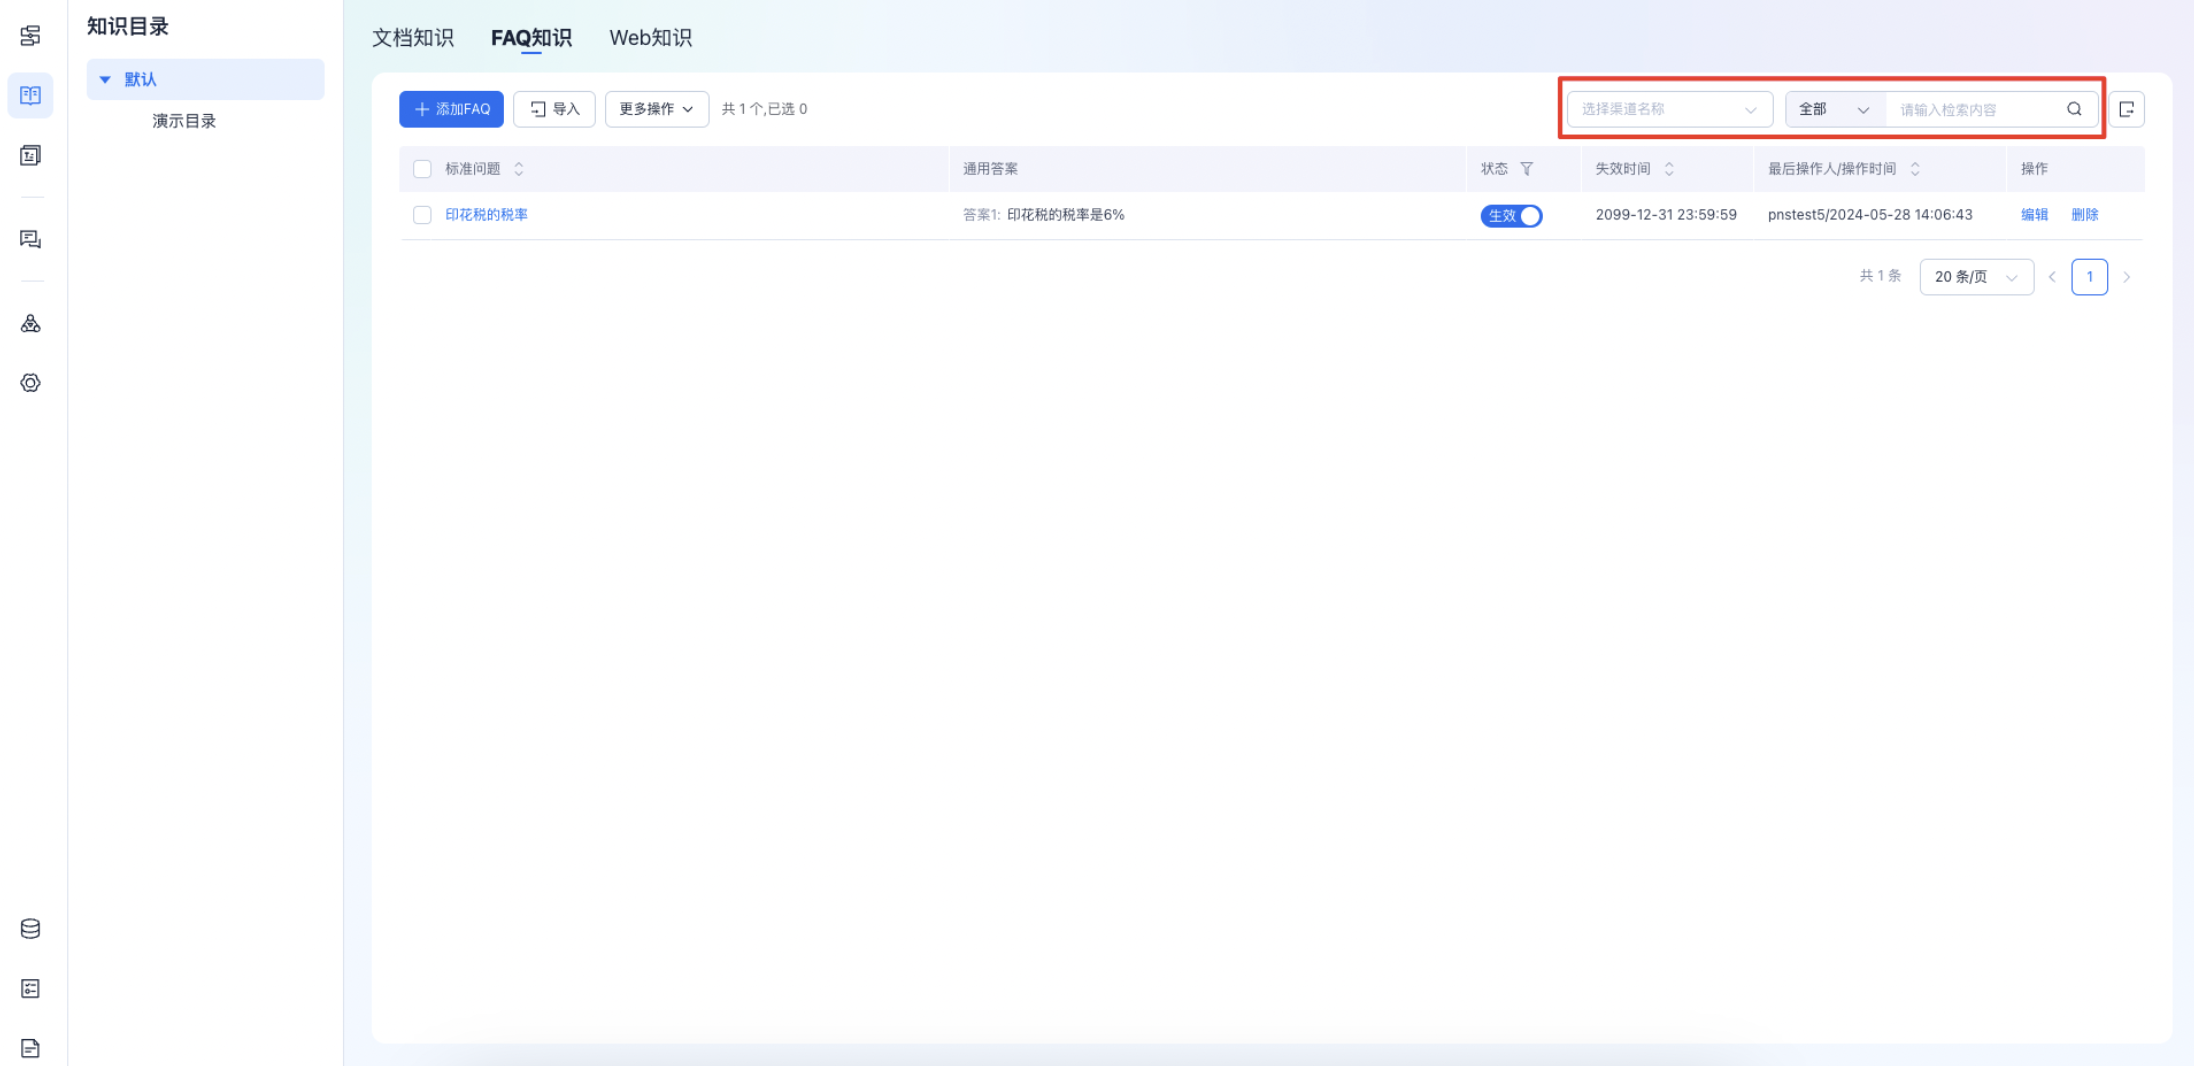
Task: Switch to FAQ知识 tab
Action: click(531, 38)
